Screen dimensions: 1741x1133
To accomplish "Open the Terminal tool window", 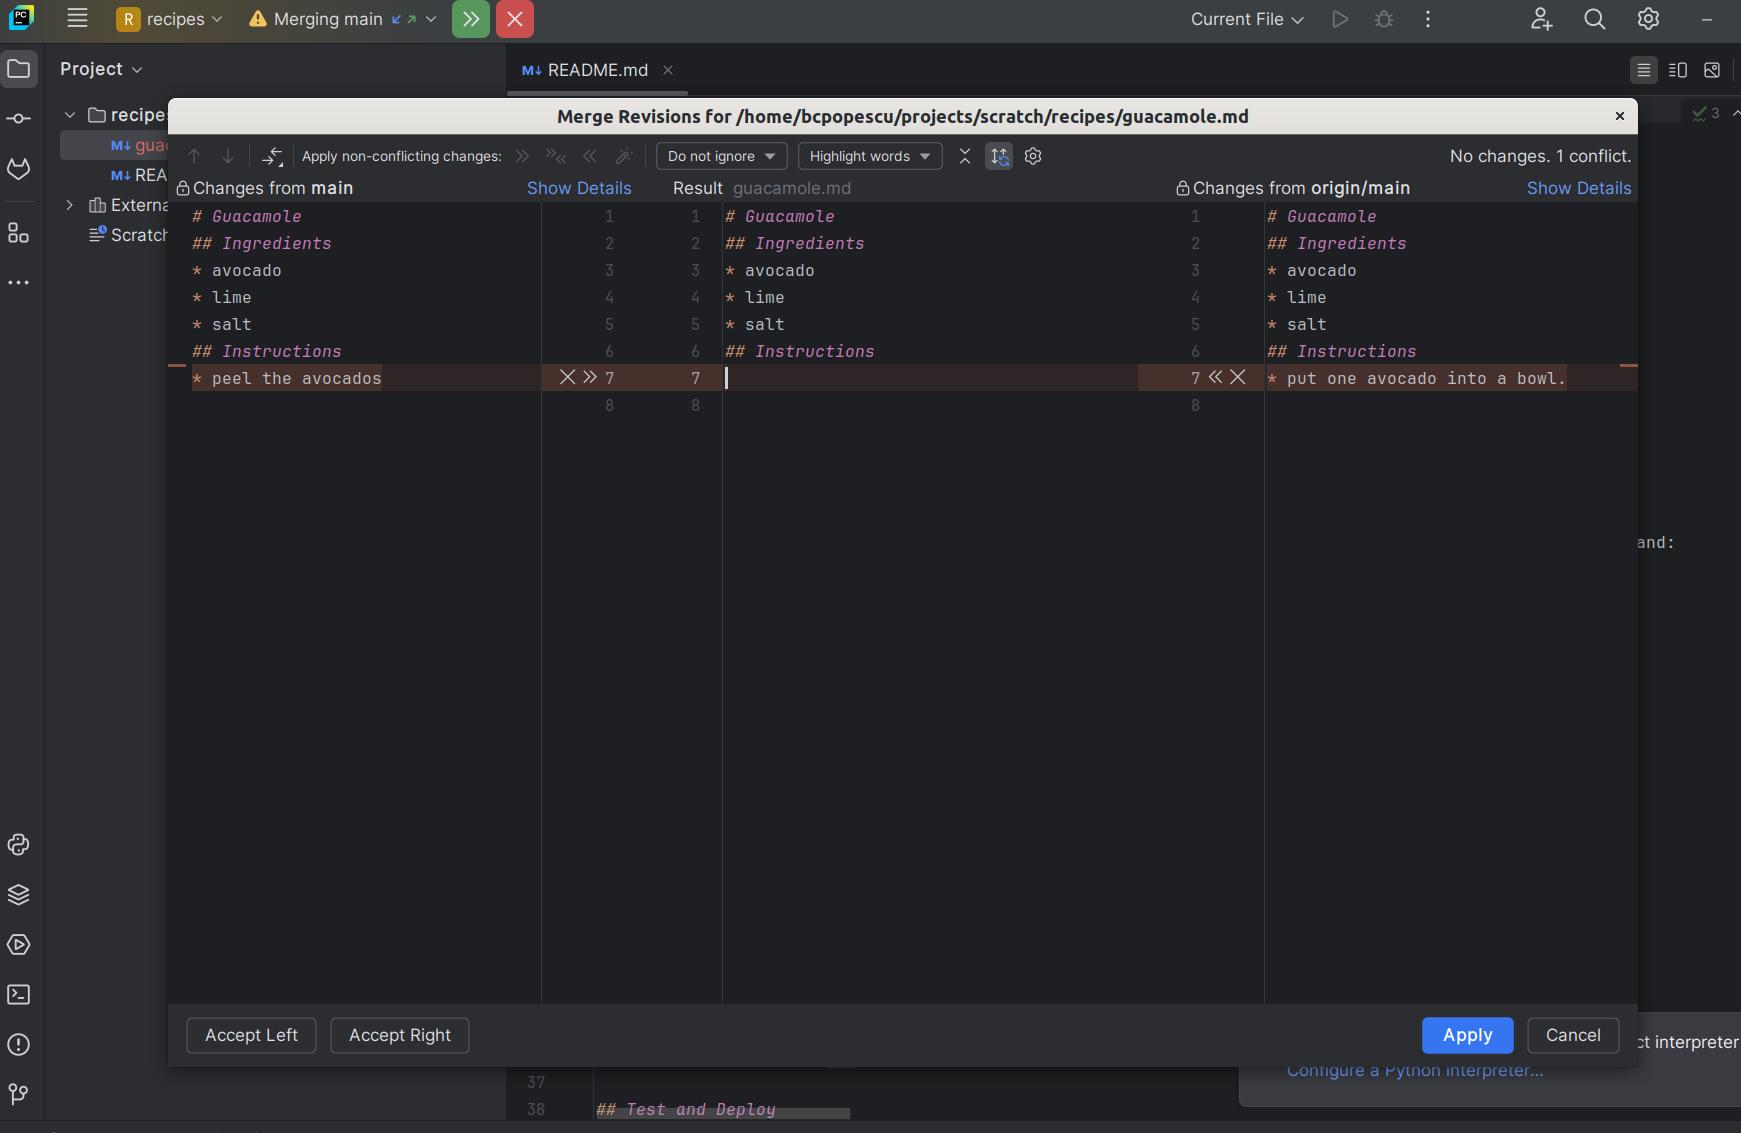I will (19, 995).
